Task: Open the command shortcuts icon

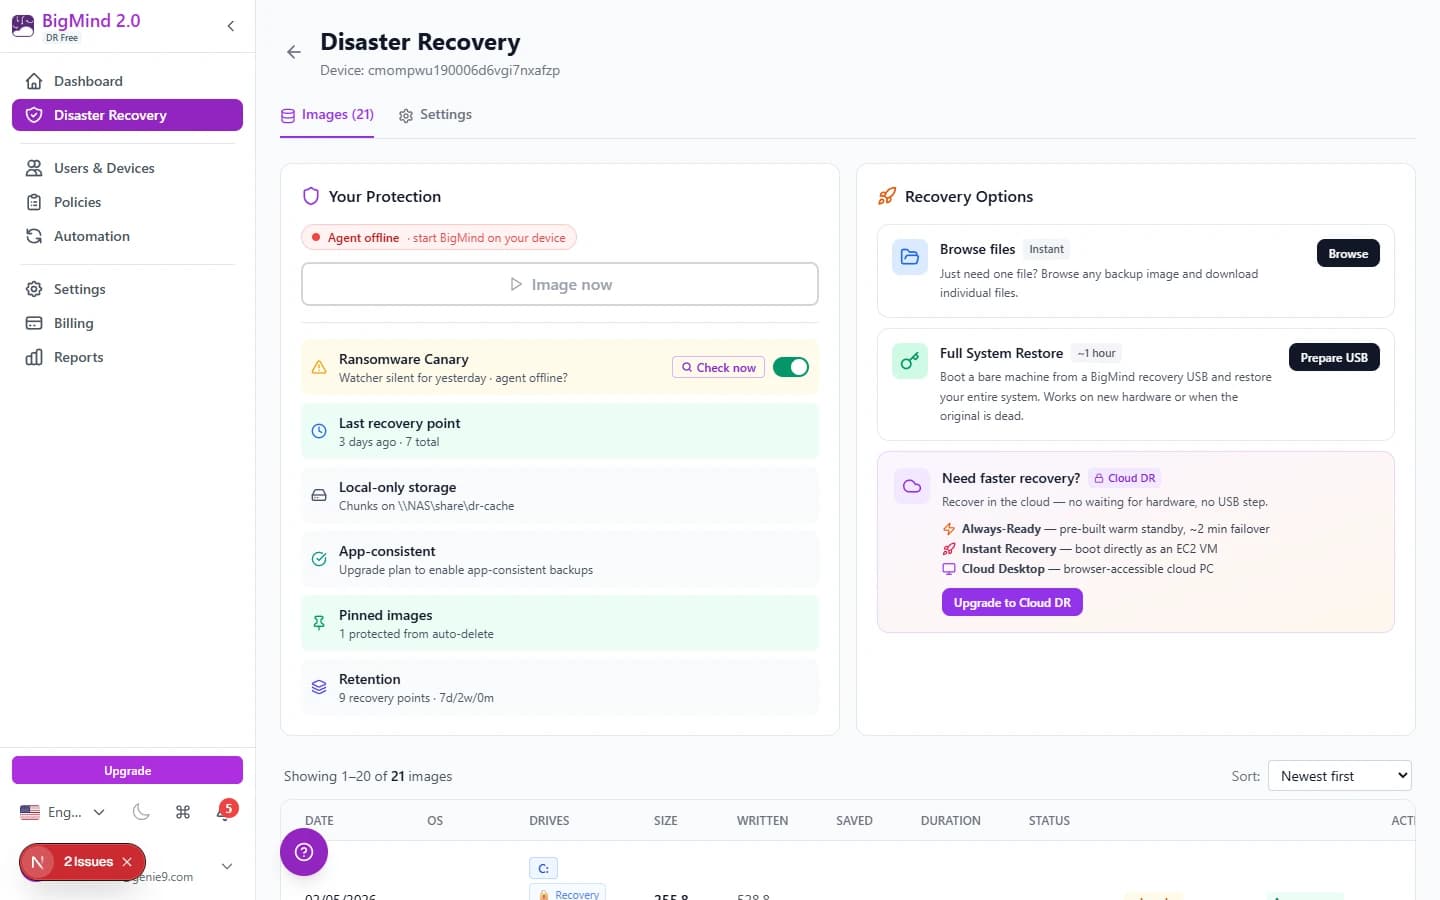Action: tap(183, 812)
